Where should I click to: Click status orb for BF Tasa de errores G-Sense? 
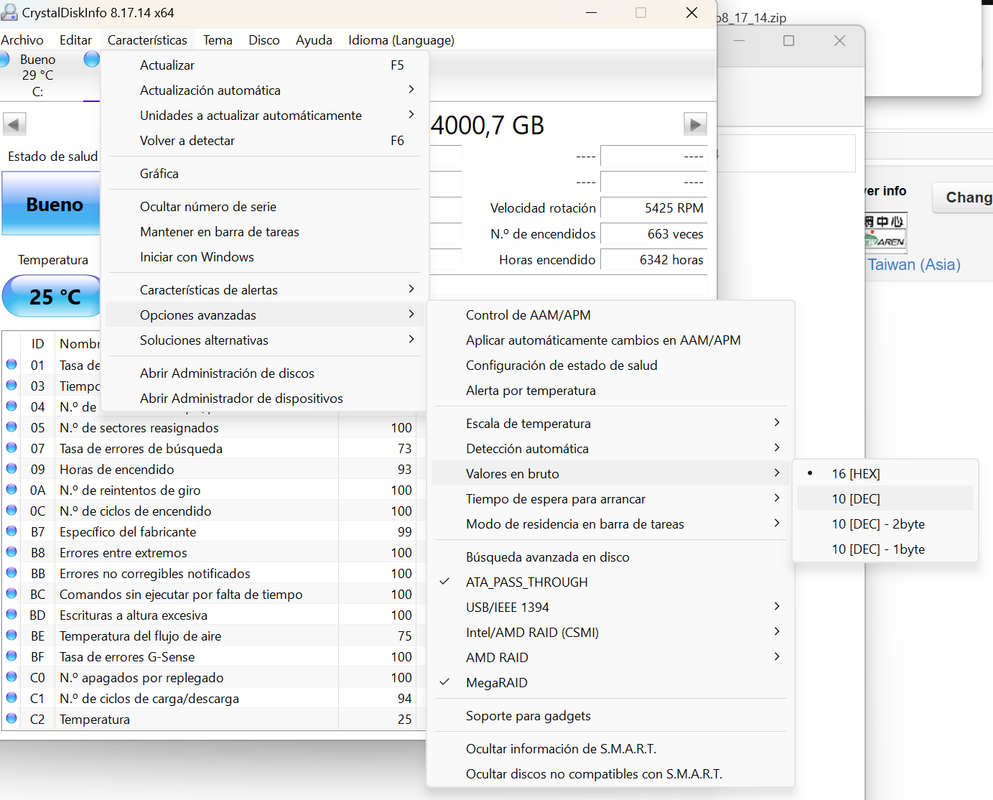(11, 656)
